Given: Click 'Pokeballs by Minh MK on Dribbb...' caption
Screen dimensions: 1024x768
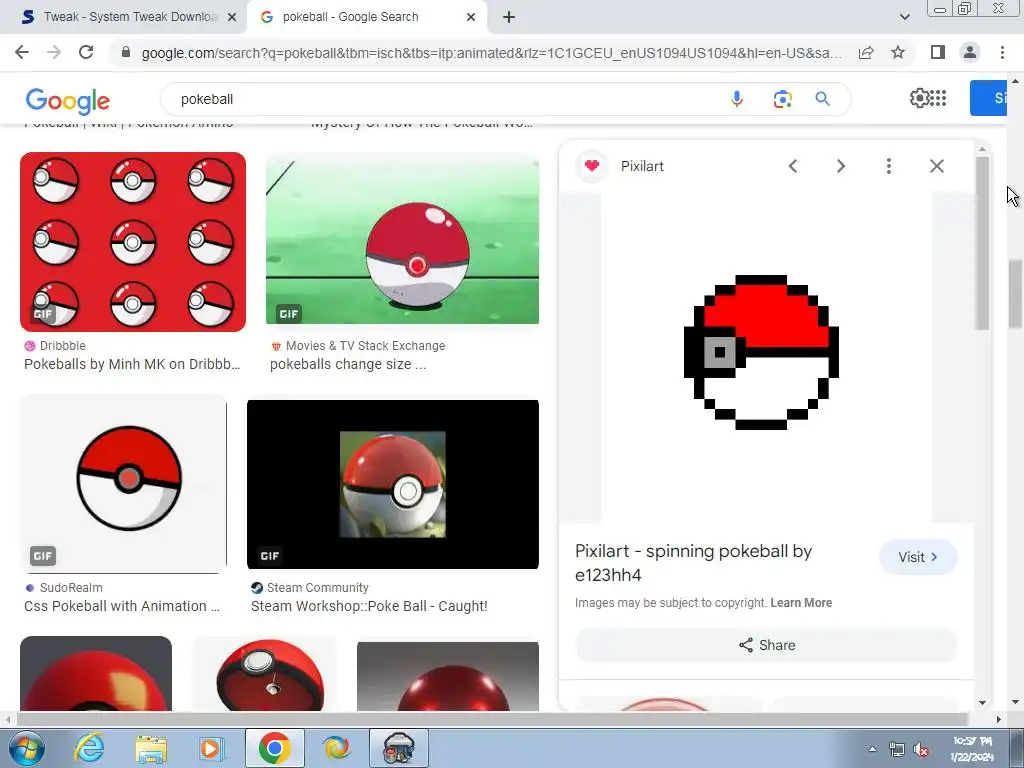Looking at the screenshot, I should [132, 364].
